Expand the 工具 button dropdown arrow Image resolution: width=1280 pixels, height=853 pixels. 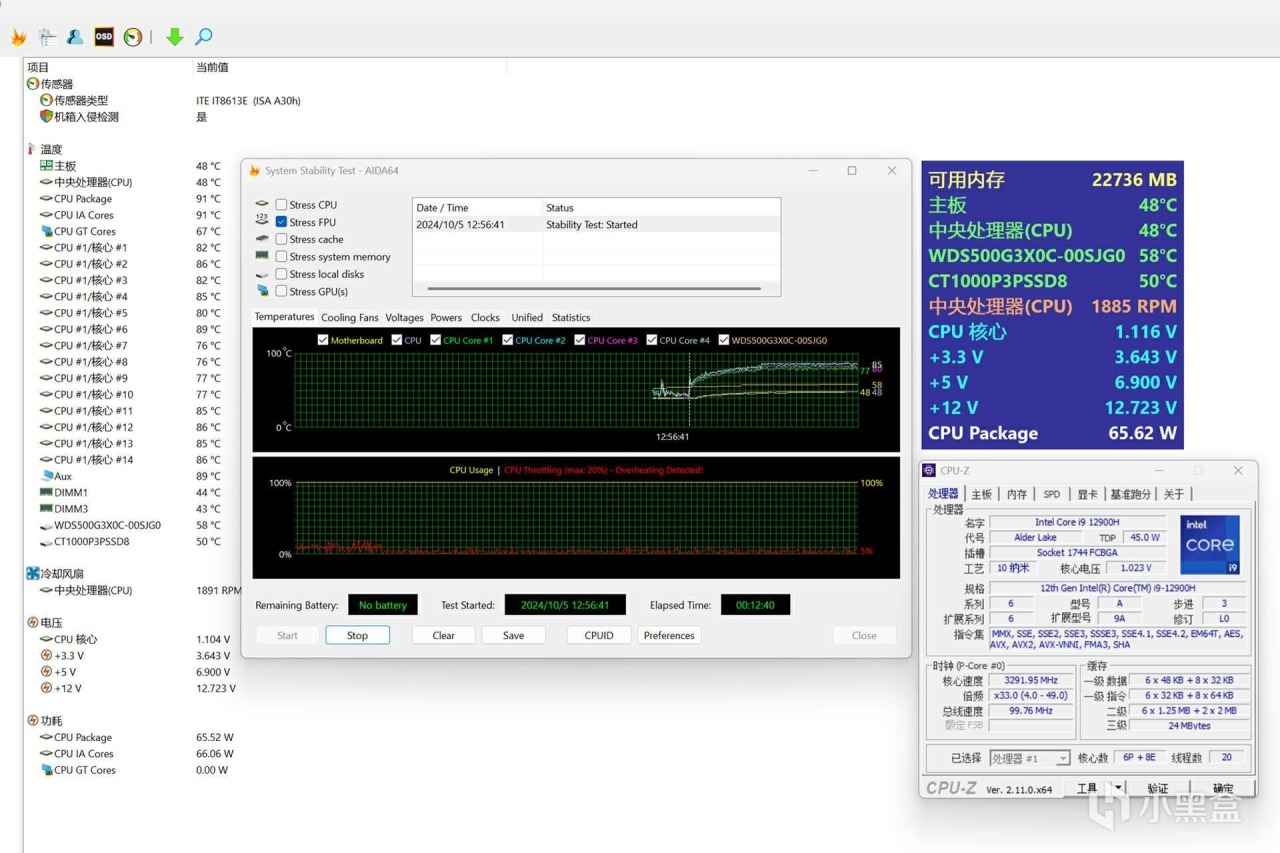point(1118,788)
